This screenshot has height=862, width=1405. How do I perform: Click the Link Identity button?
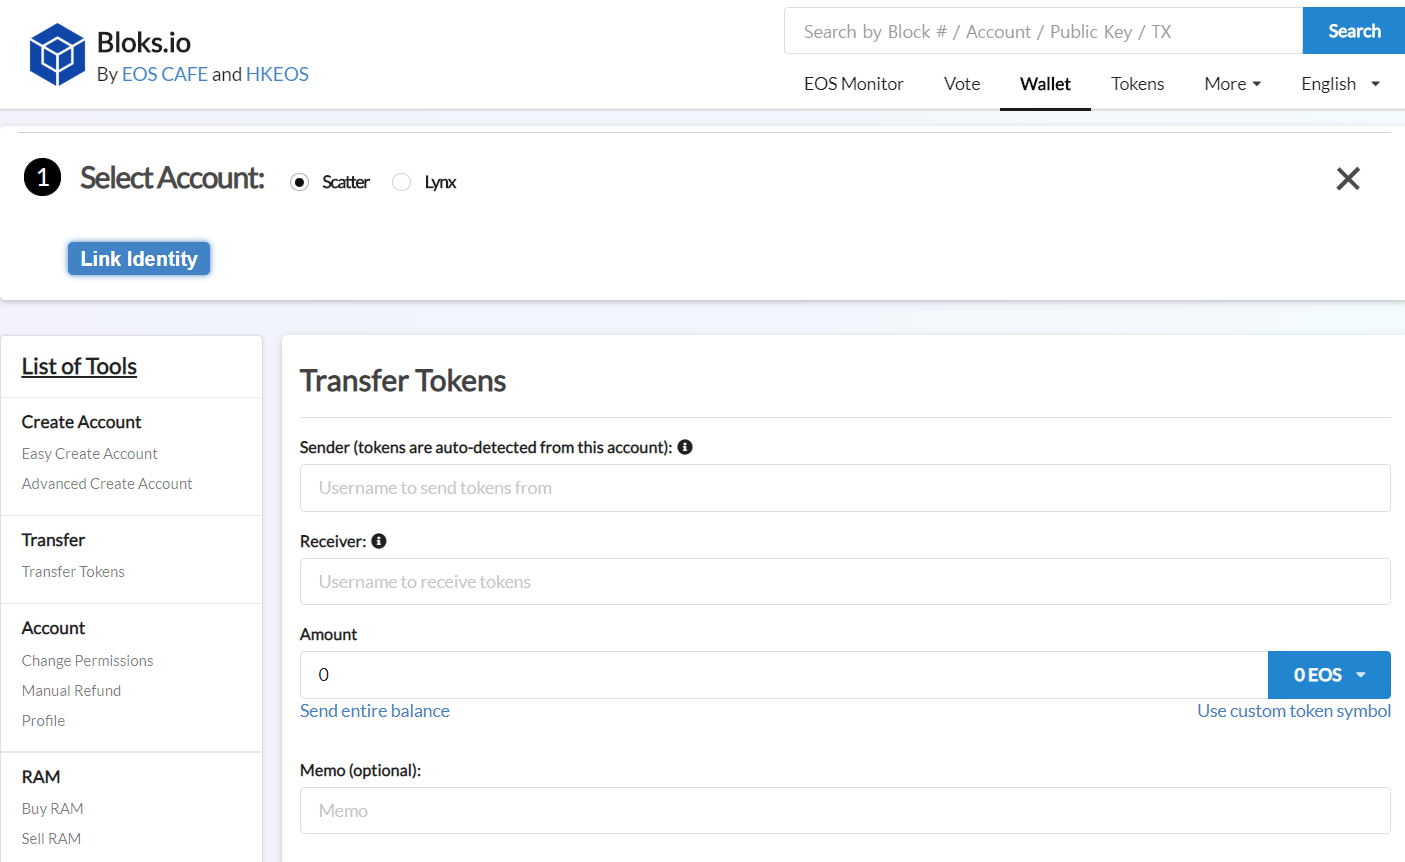(139, 259)
